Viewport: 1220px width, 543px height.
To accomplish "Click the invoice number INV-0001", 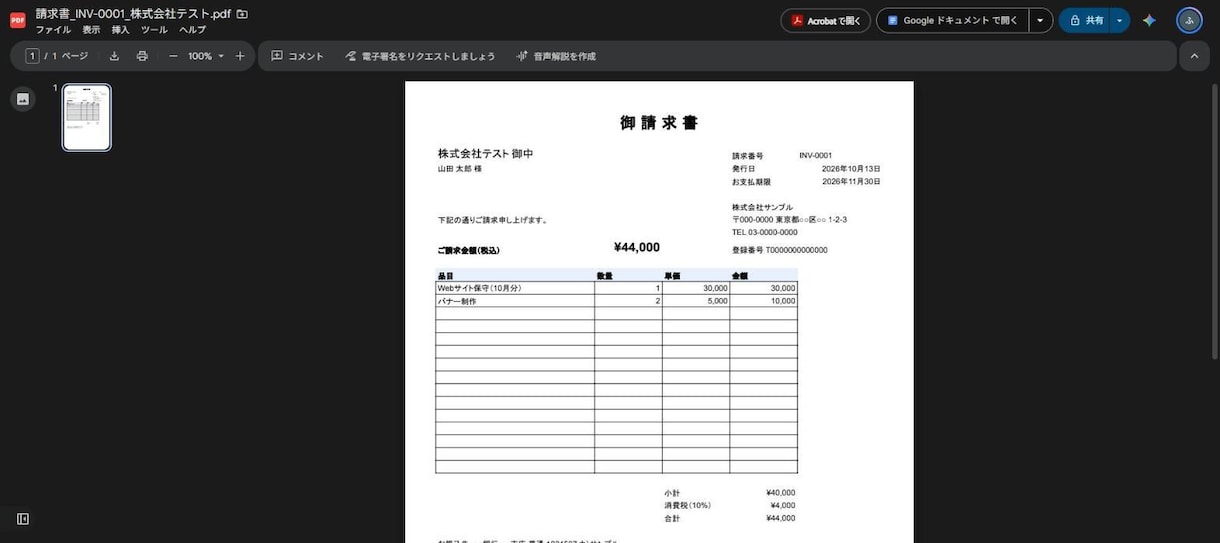I will coord(816,156).
